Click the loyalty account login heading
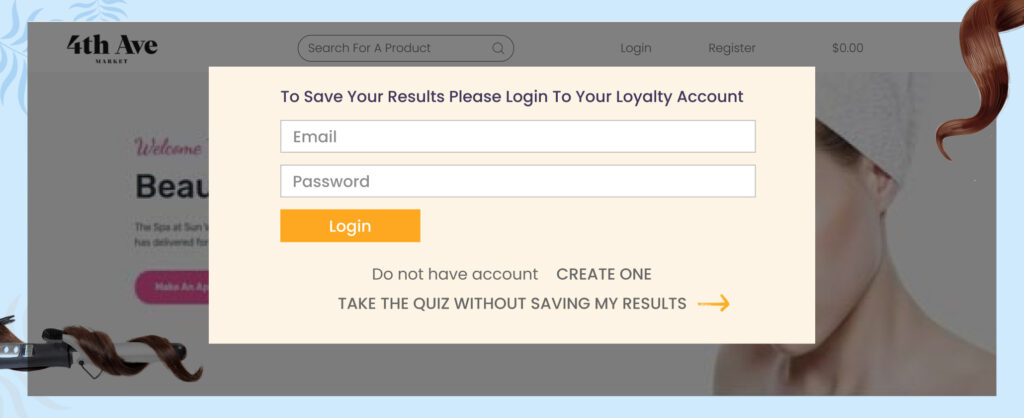This screenshot has height=418, width=1024. click(x=512, y=97)
